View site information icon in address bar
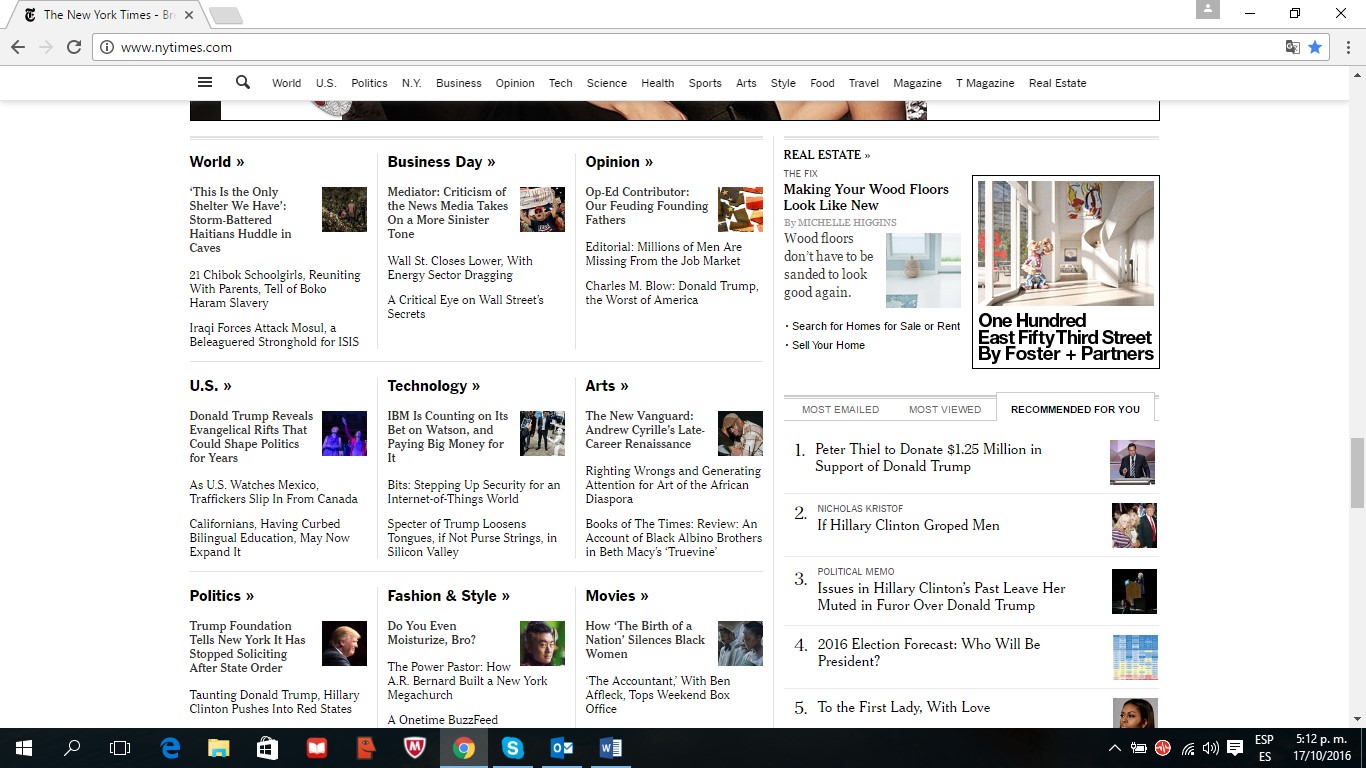The height and width of the screenshot is (768, 1366). [107, 47]
